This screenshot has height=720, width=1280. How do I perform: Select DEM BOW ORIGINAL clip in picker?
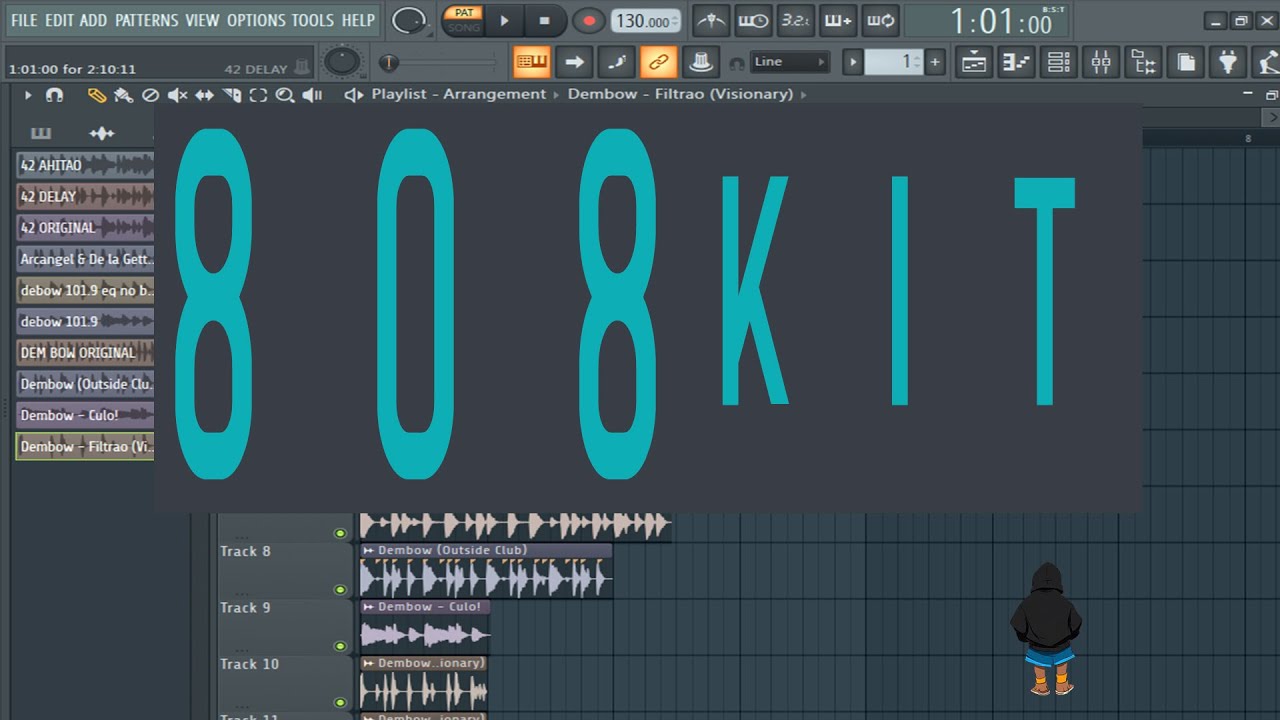[x=85, y=353]
